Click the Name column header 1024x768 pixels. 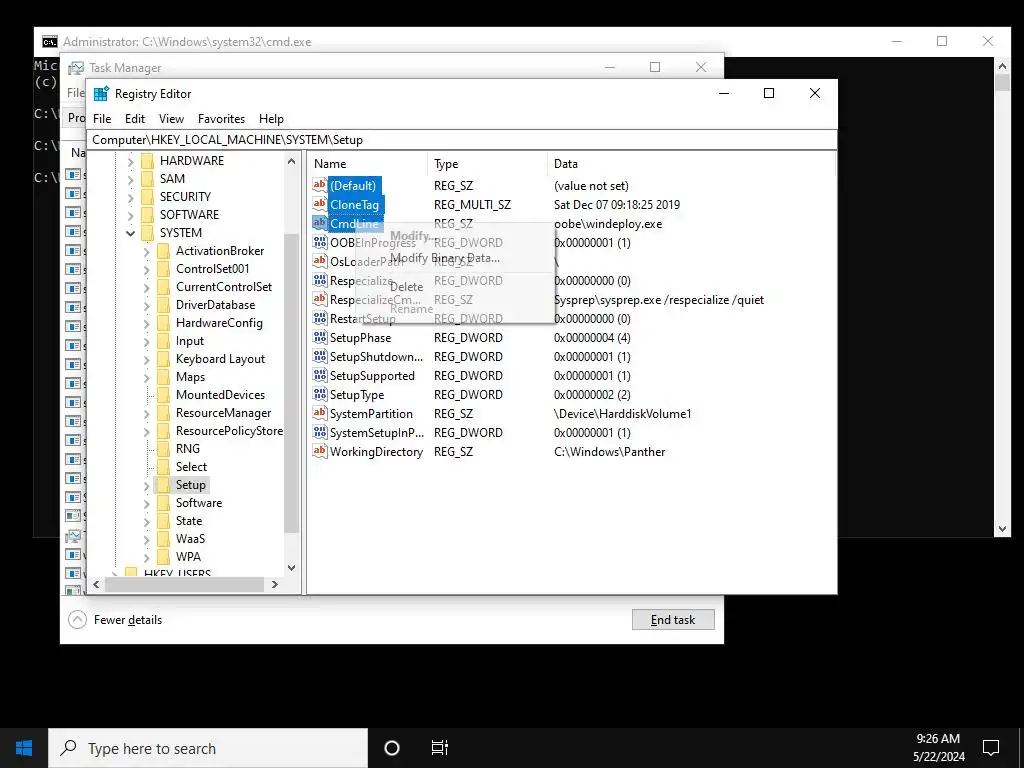[x=367, y=164]
